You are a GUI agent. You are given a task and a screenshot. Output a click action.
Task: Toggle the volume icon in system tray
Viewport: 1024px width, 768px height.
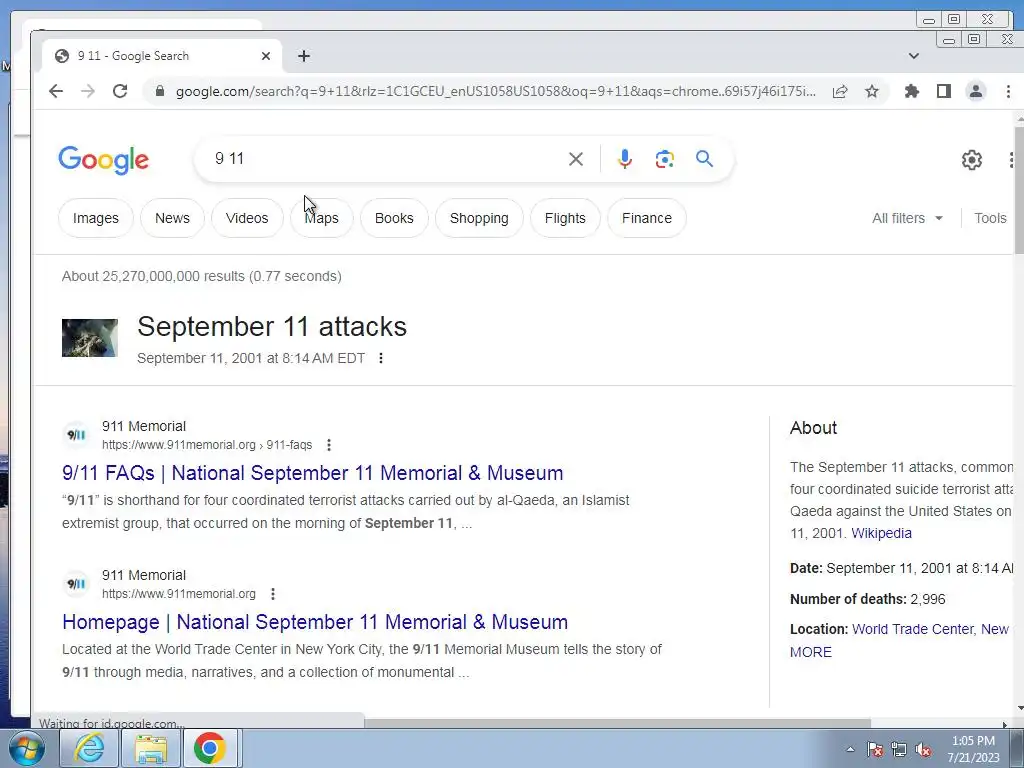pos(923,750)
